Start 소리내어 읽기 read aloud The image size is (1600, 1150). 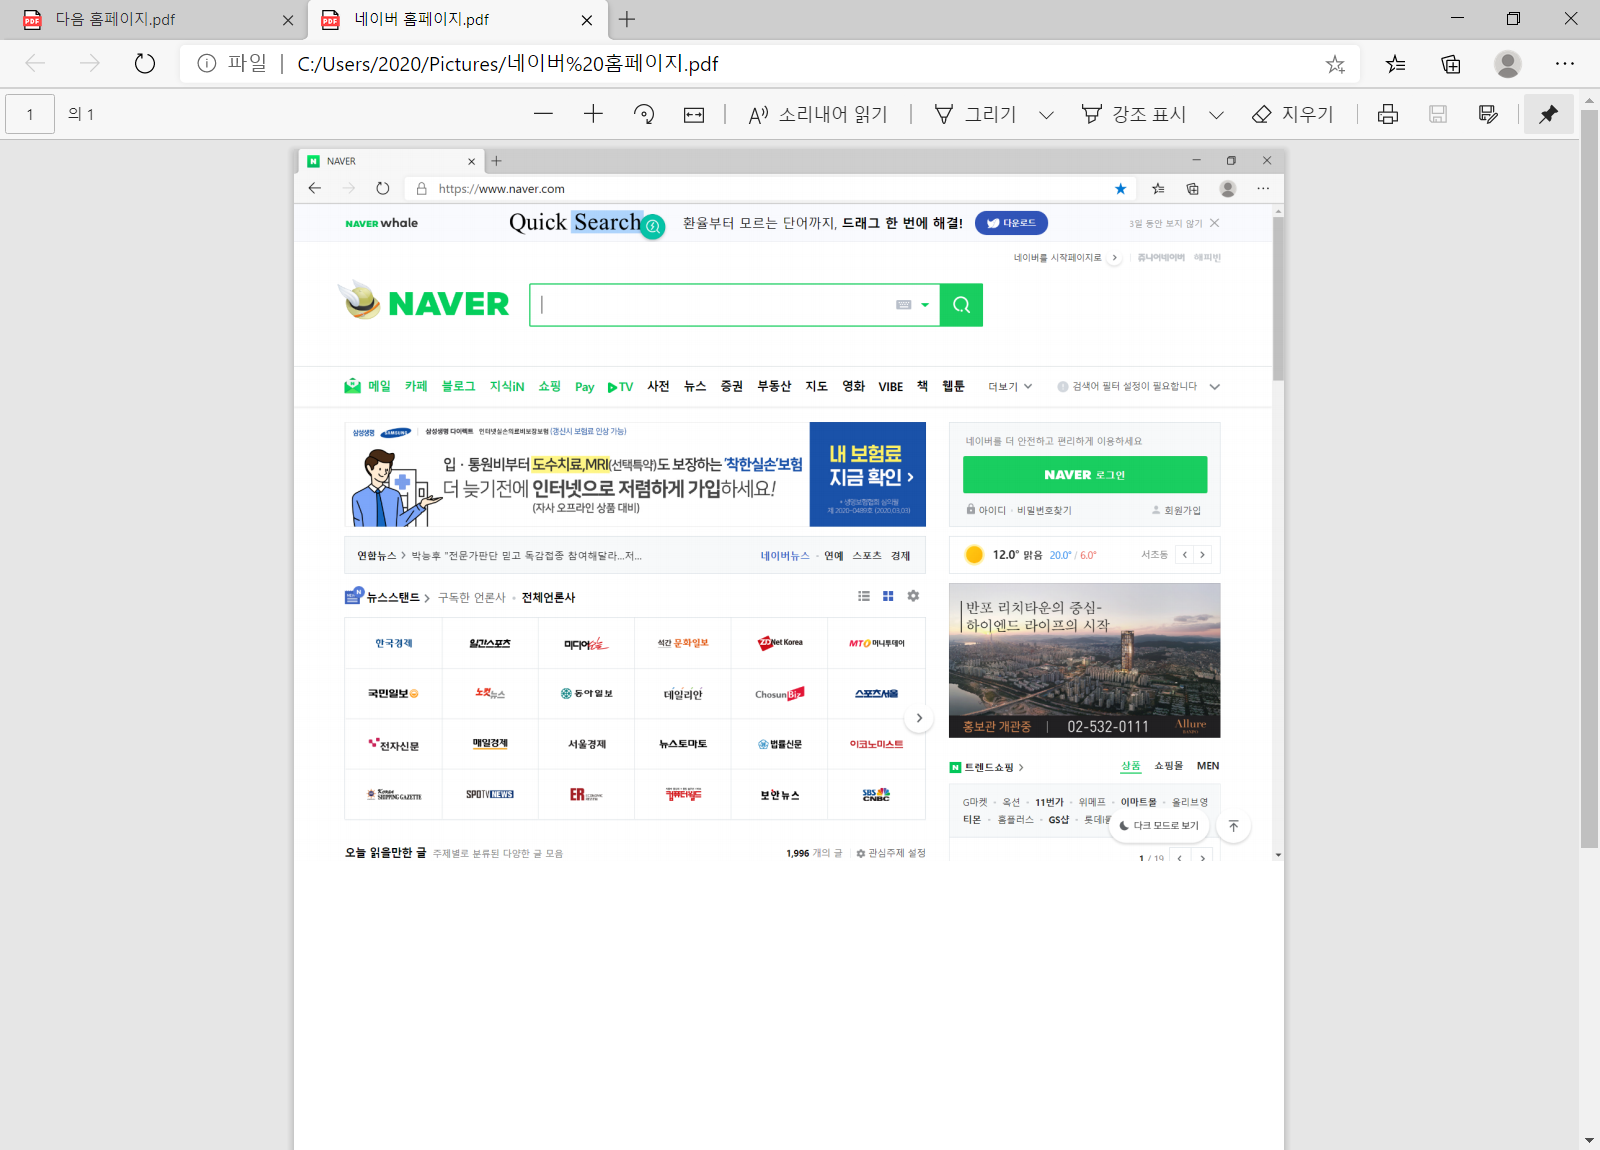pos(818,114)
